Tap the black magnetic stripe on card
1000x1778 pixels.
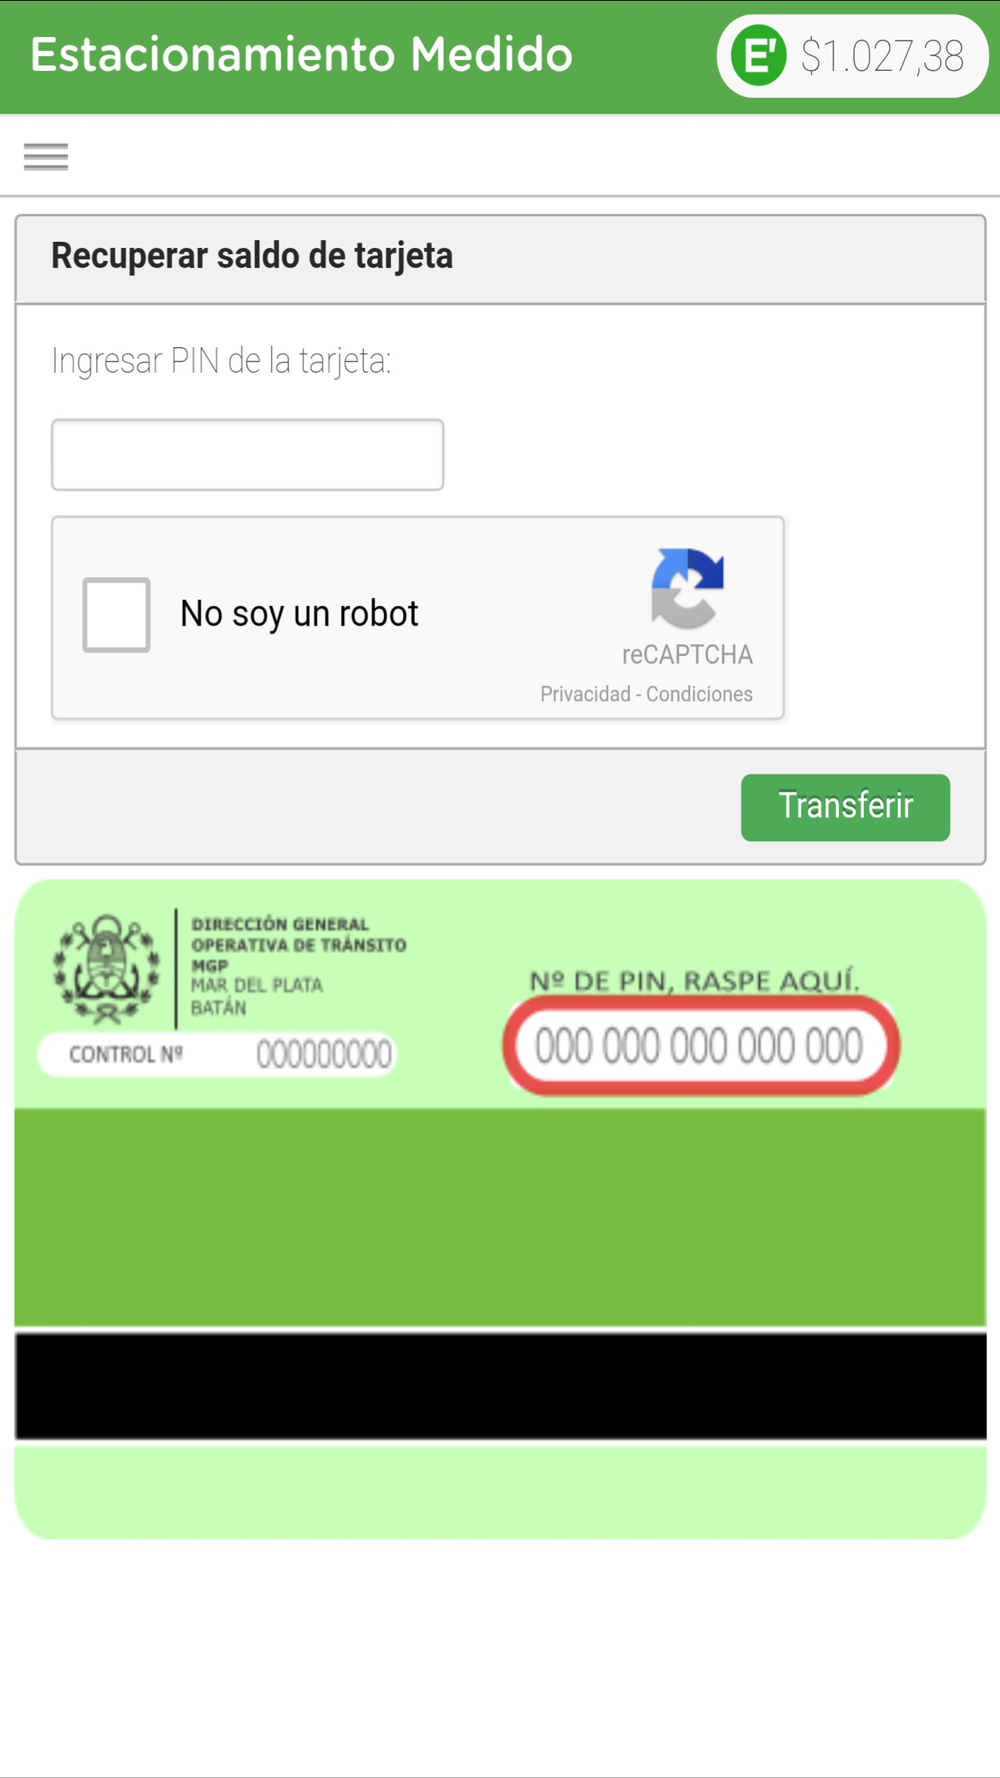click(x=500, y=1385)
